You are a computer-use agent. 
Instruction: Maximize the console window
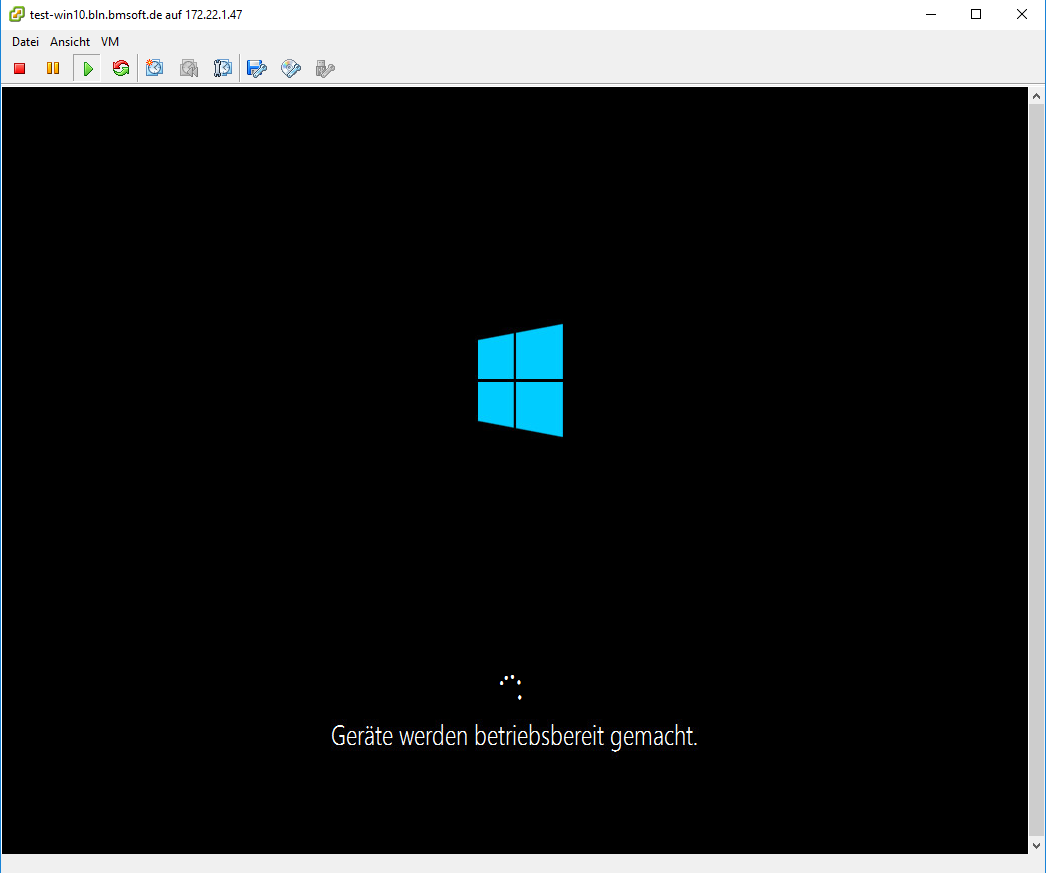(x=976, y=14)
